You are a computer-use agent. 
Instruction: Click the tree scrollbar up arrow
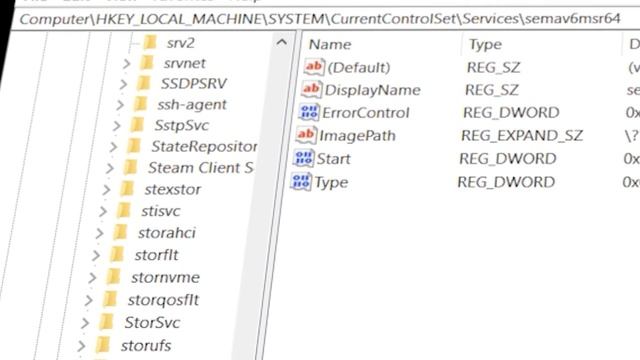282,42
